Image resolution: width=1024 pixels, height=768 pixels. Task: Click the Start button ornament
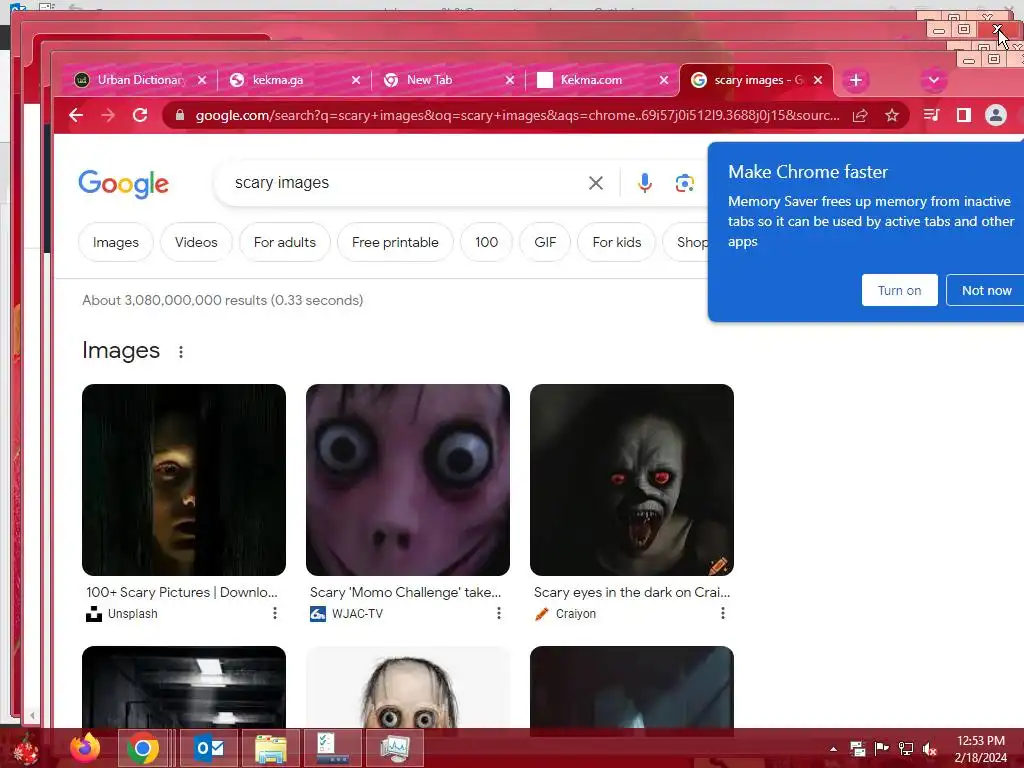pos(25,750)
